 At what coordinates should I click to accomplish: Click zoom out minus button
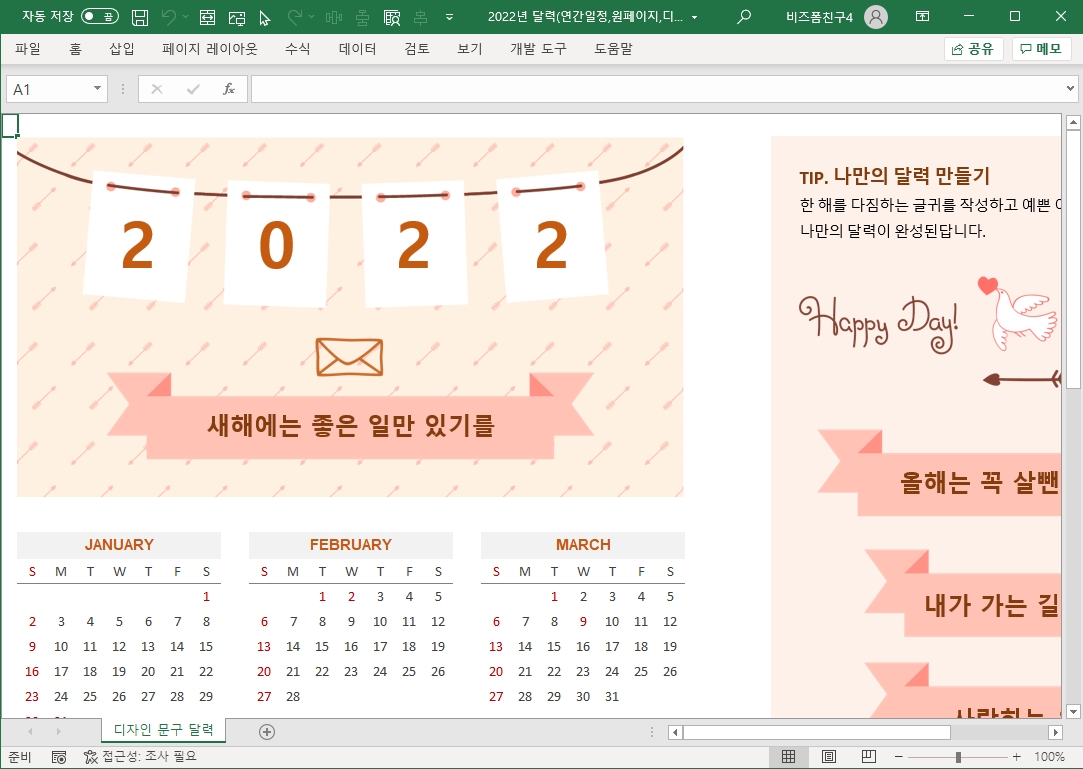[899, 757]
